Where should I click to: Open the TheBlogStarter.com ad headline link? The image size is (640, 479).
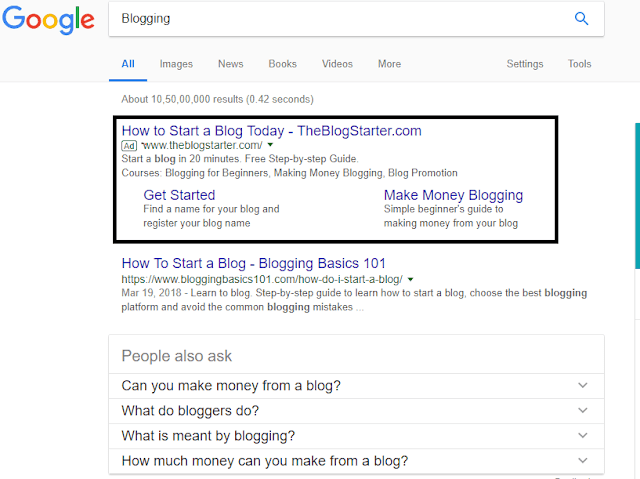pos(271,131)
